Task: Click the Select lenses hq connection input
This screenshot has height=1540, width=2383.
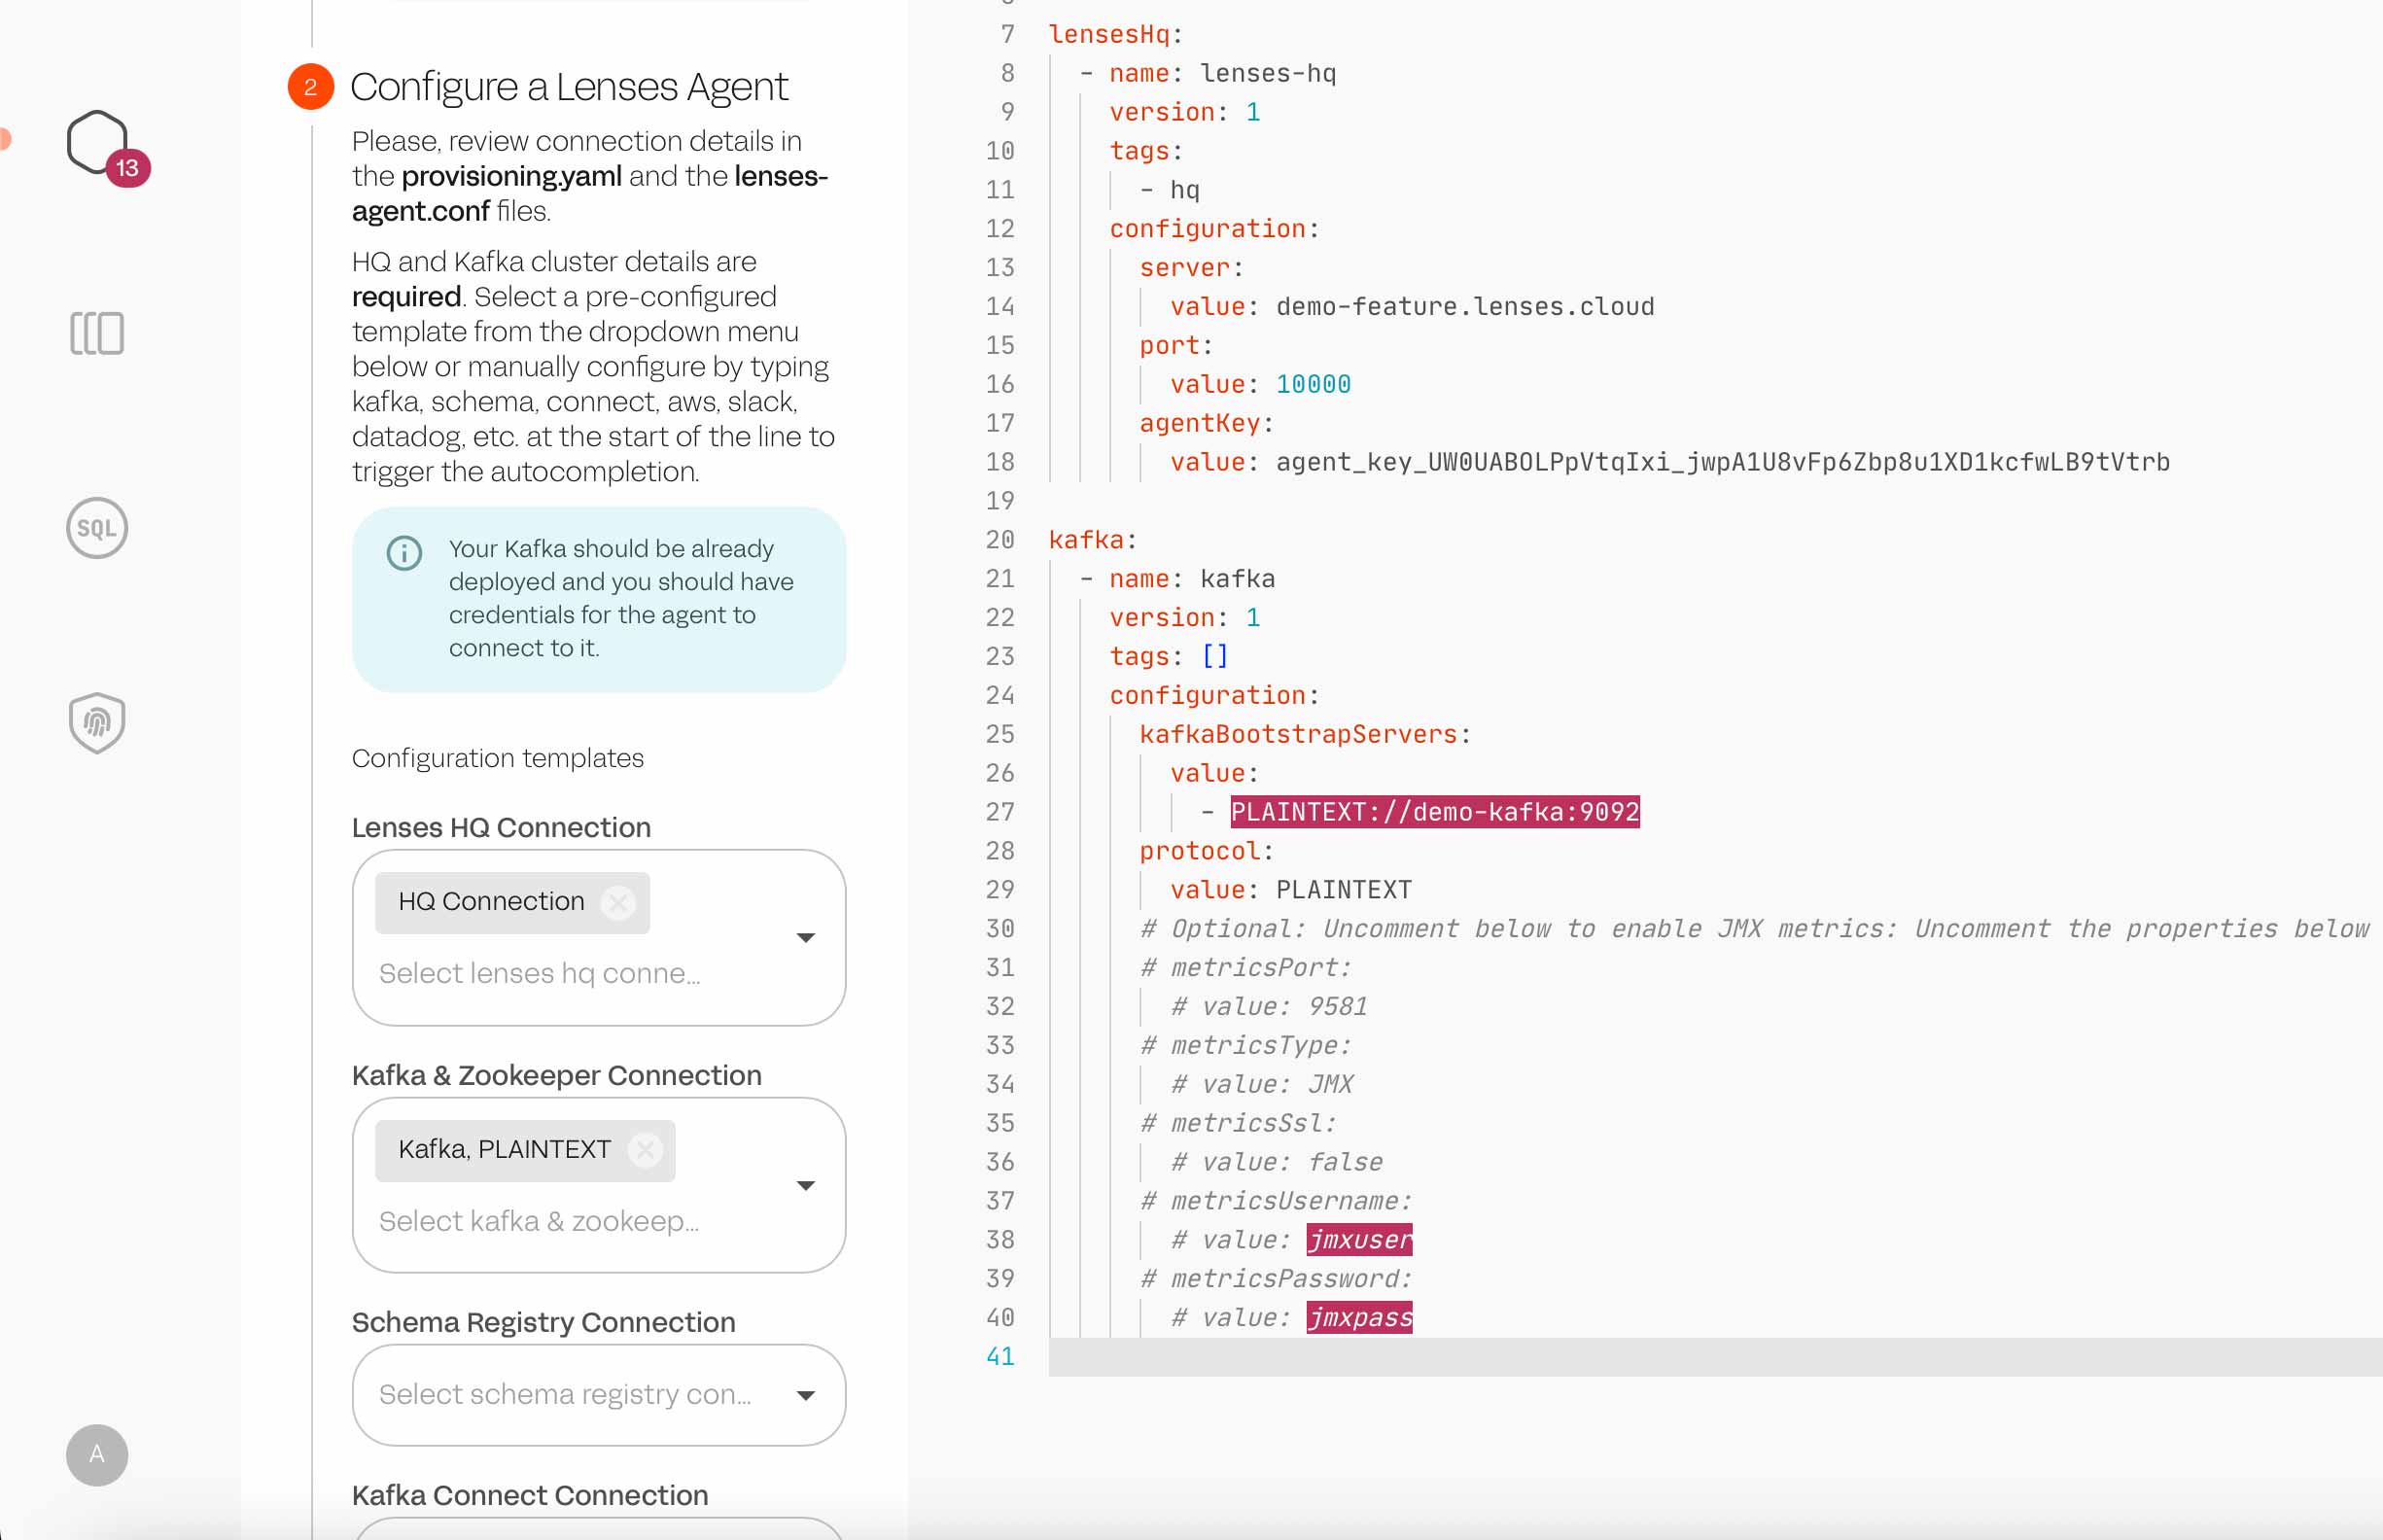Action: pyautogui.click(x=540, y=973)
